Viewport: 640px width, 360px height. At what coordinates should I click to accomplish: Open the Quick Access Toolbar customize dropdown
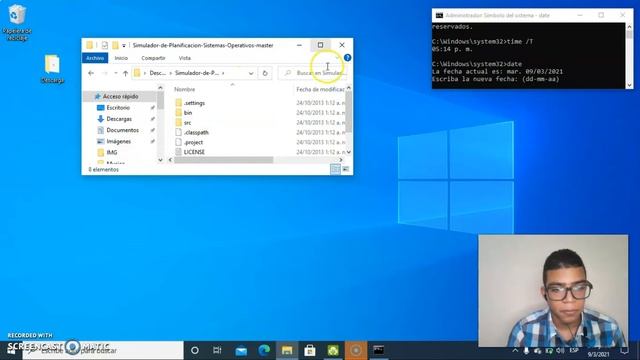coord(124,45)
